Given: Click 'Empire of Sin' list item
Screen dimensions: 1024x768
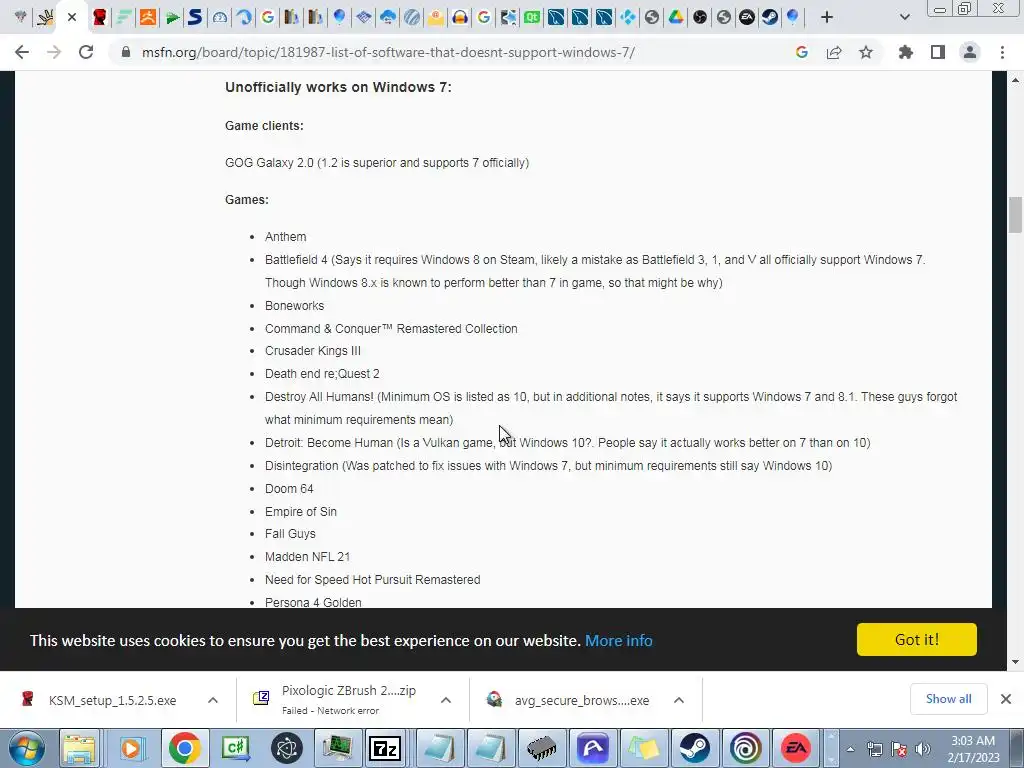Looking at the screenshot, I should [300, 511].
